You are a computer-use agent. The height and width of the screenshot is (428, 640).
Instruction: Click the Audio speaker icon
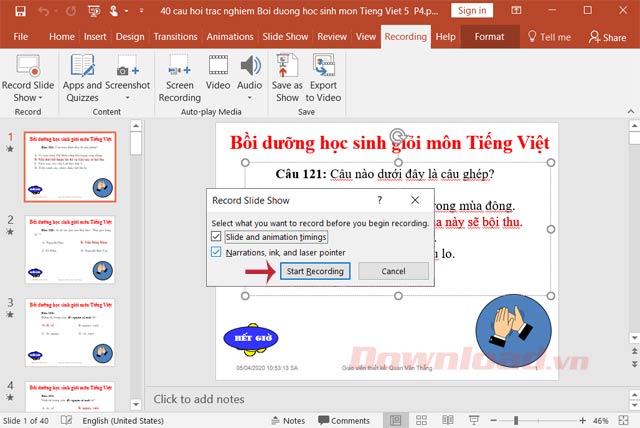[250, 66]
